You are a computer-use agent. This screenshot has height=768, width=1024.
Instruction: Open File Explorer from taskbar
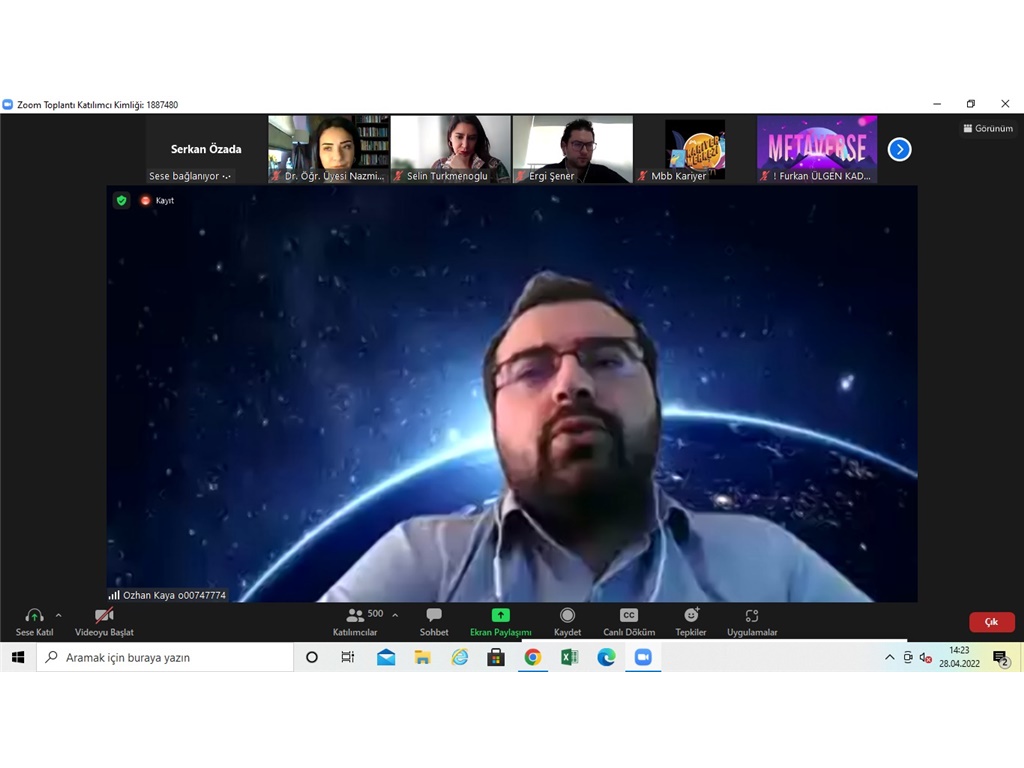click(423, 657)
